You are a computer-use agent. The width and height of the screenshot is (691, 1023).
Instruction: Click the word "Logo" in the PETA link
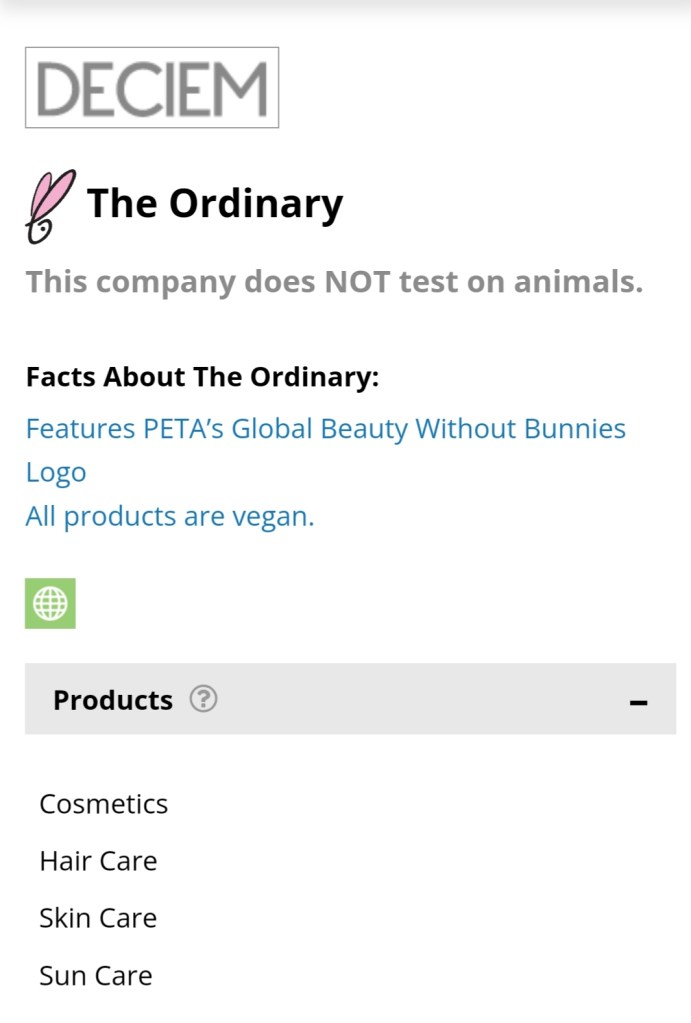(x=56, y=473)
